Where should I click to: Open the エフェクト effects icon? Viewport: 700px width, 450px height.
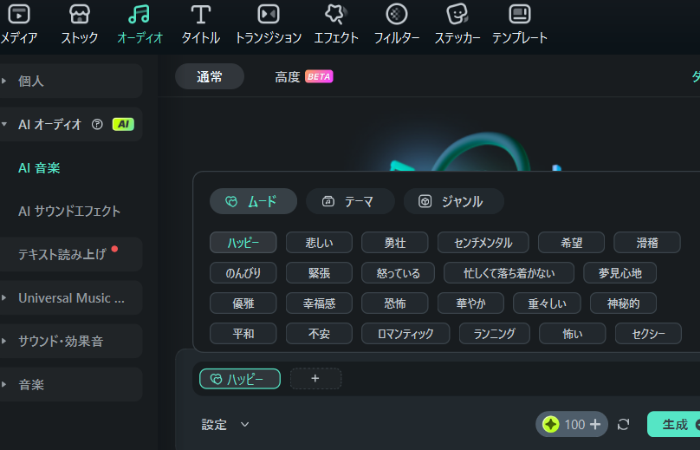336,14
